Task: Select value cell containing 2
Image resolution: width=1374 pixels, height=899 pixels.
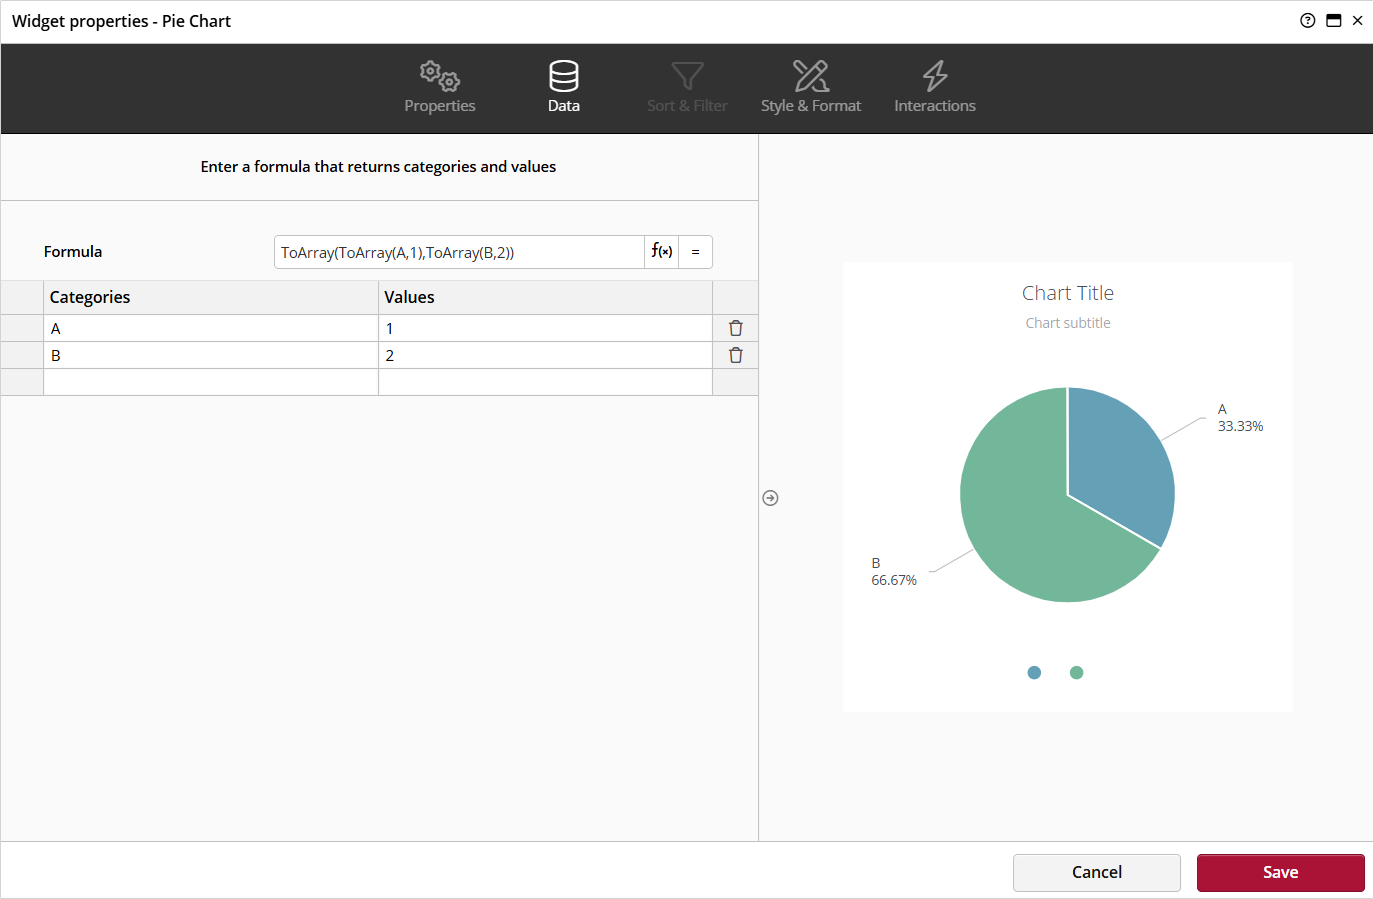Action: tap(546, 355)
